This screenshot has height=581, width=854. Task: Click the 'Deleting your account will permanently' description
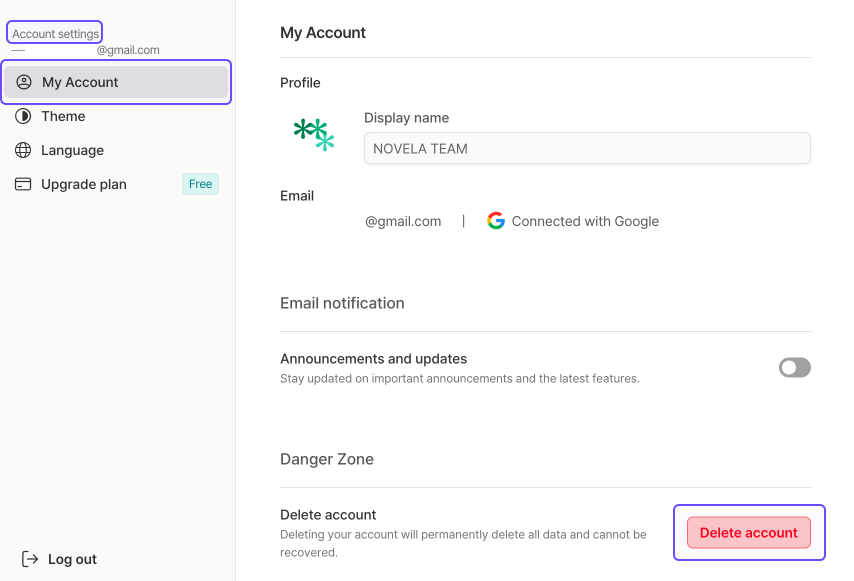(463, 543)
